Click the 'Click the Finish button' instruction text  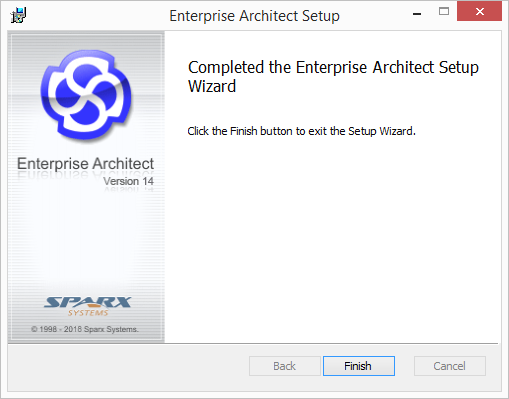(x=301, y=131)
